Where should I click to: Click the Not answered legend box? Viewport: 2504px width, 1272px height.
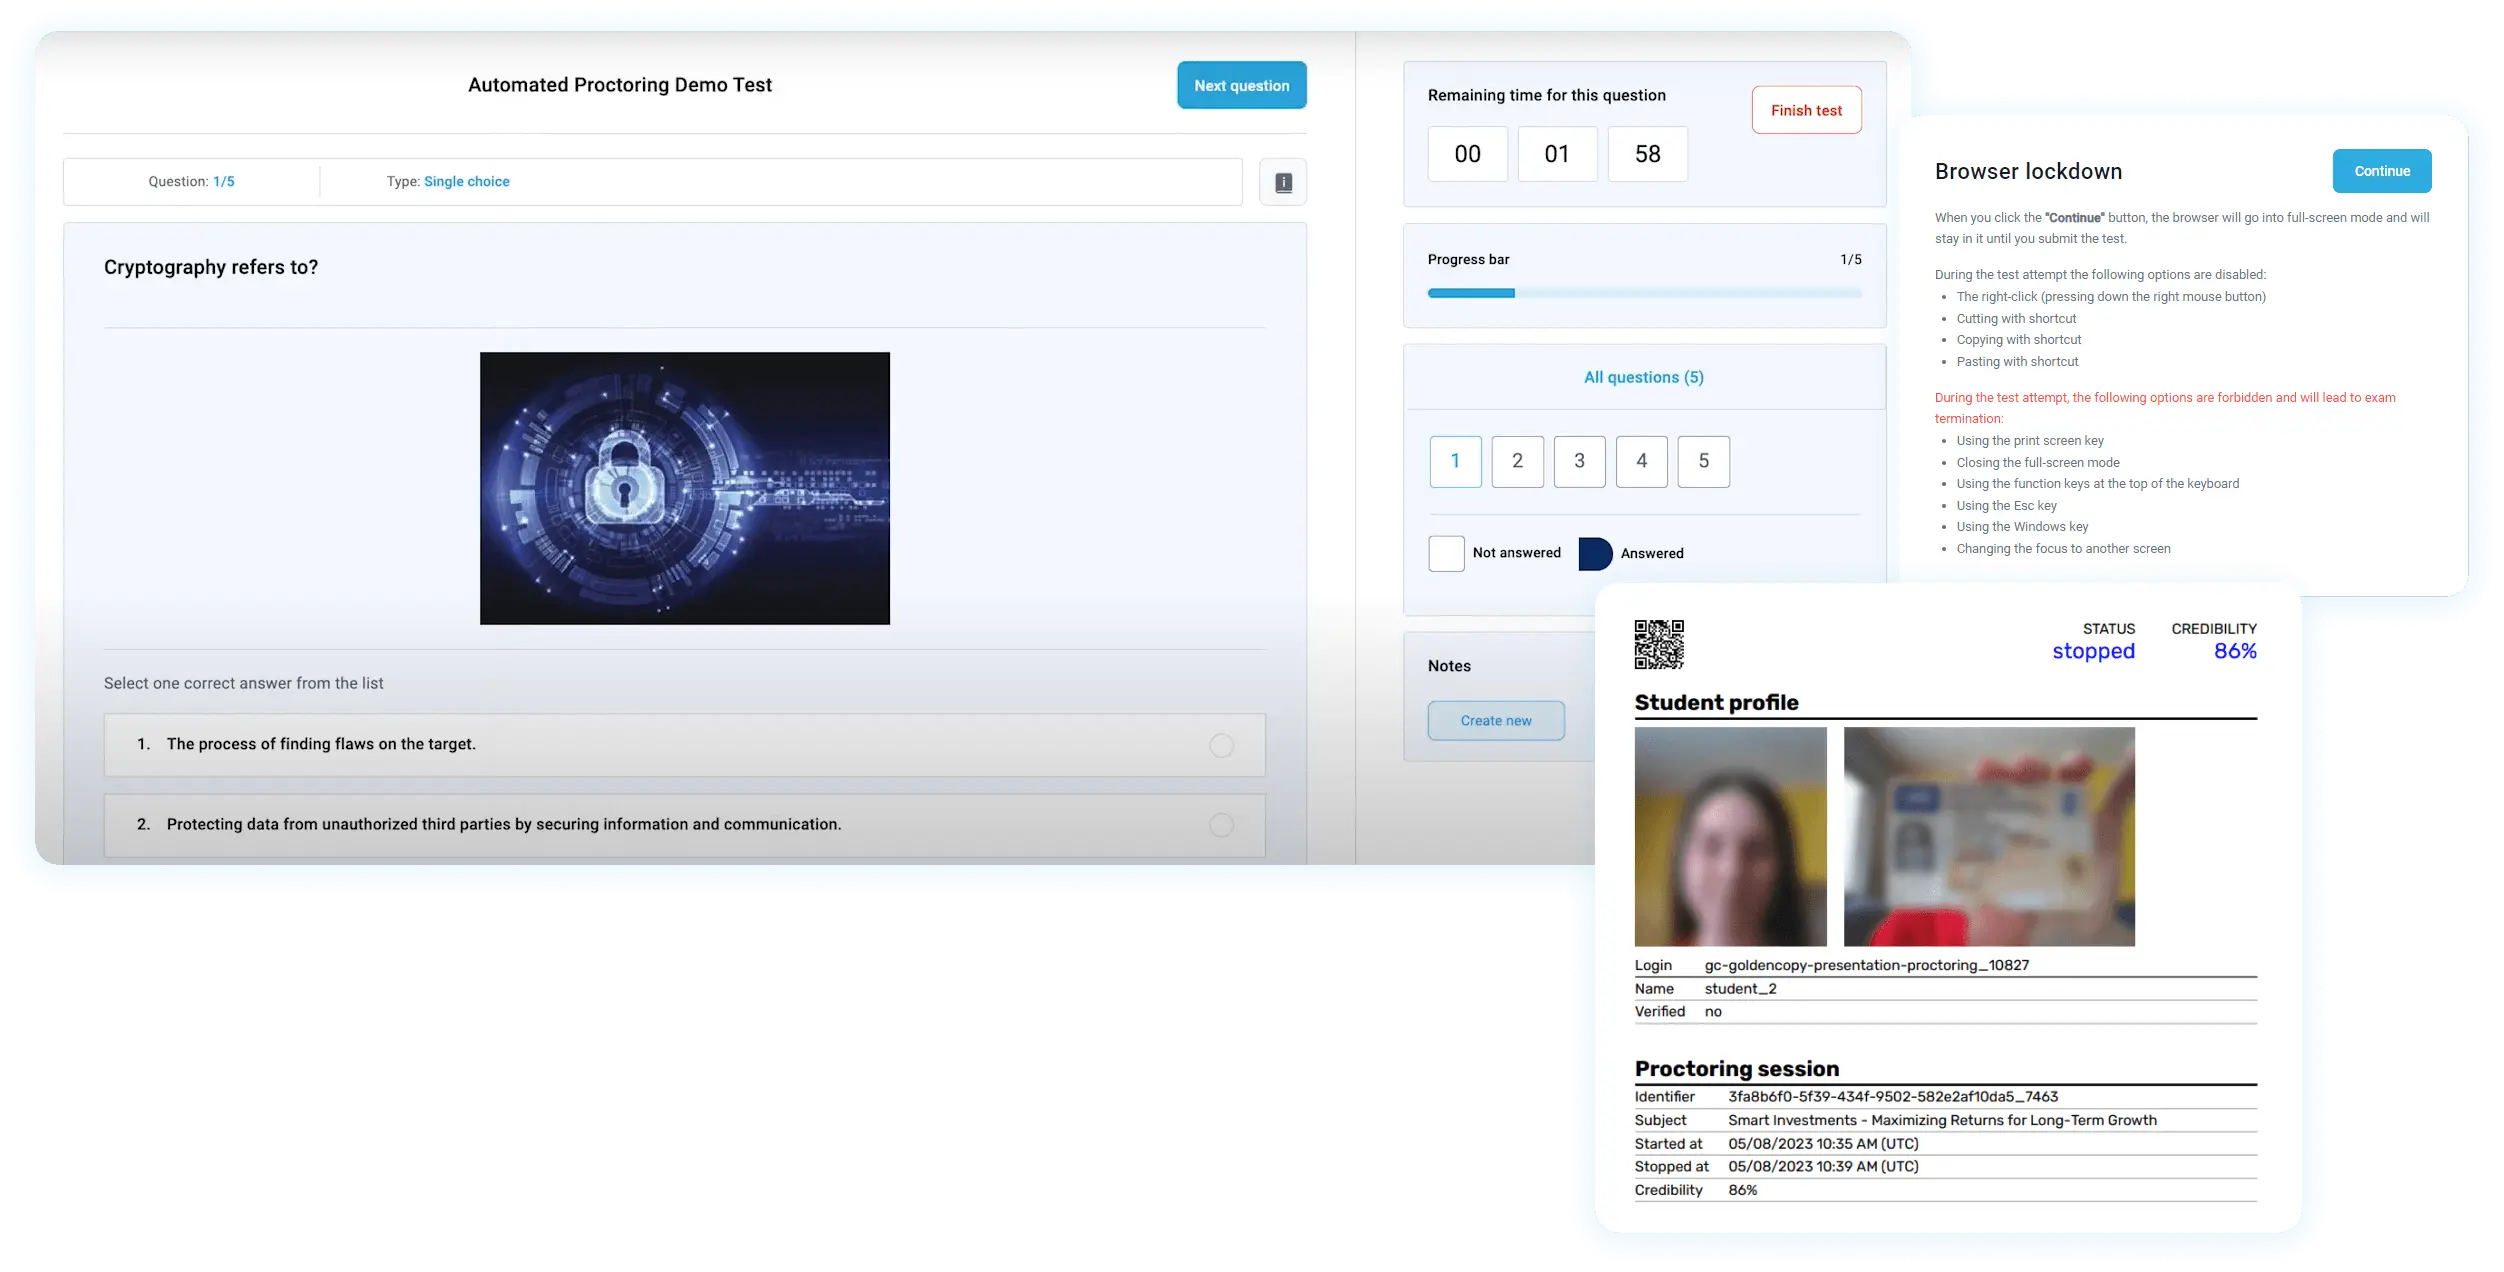point(1446,553)
